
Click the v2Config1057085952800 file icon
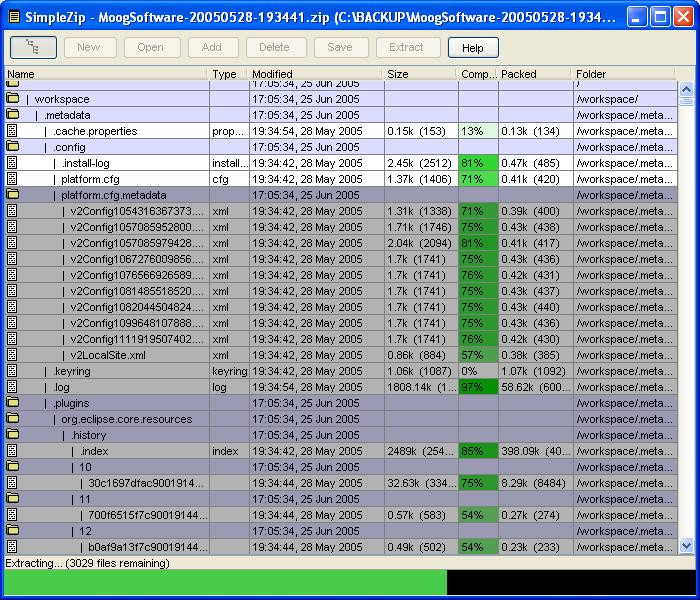(x=12, y=227)
